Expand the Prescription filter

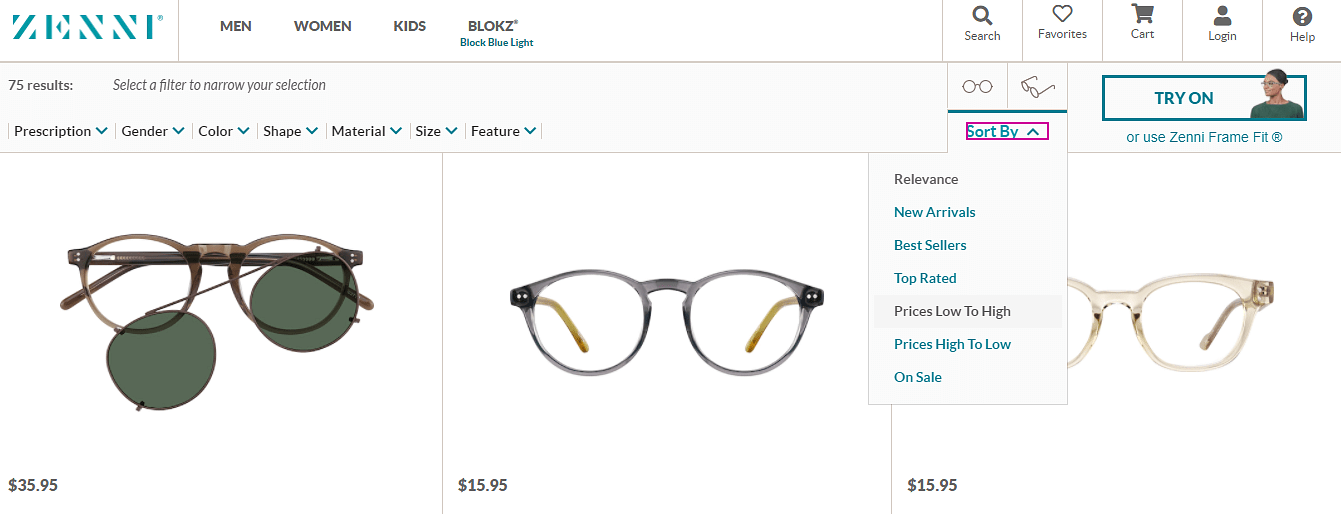pos(60,131)
